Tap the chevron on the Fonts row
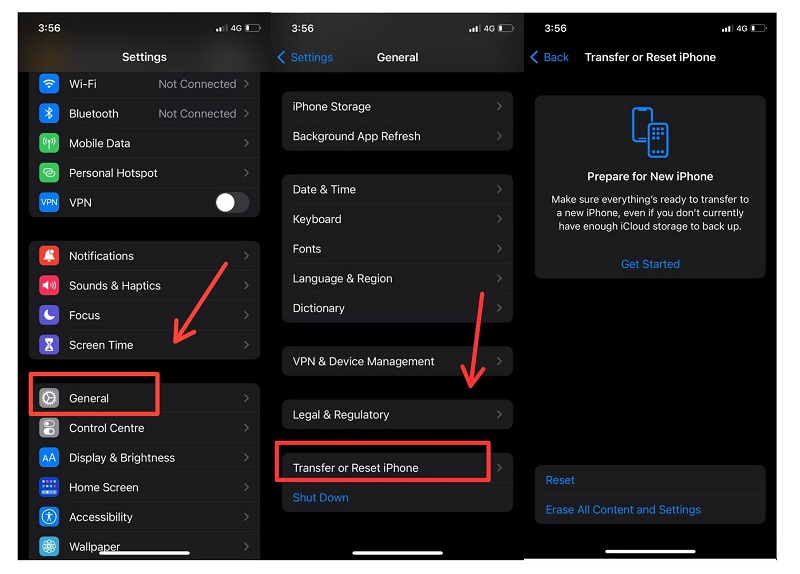The height and width of the screenshot is (574, 800). pos(499,248)
